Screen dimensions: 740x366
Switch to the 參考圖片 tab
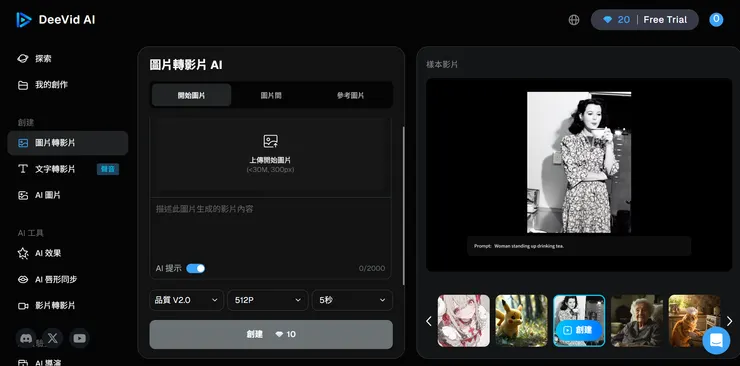click(x=350, y=95)
